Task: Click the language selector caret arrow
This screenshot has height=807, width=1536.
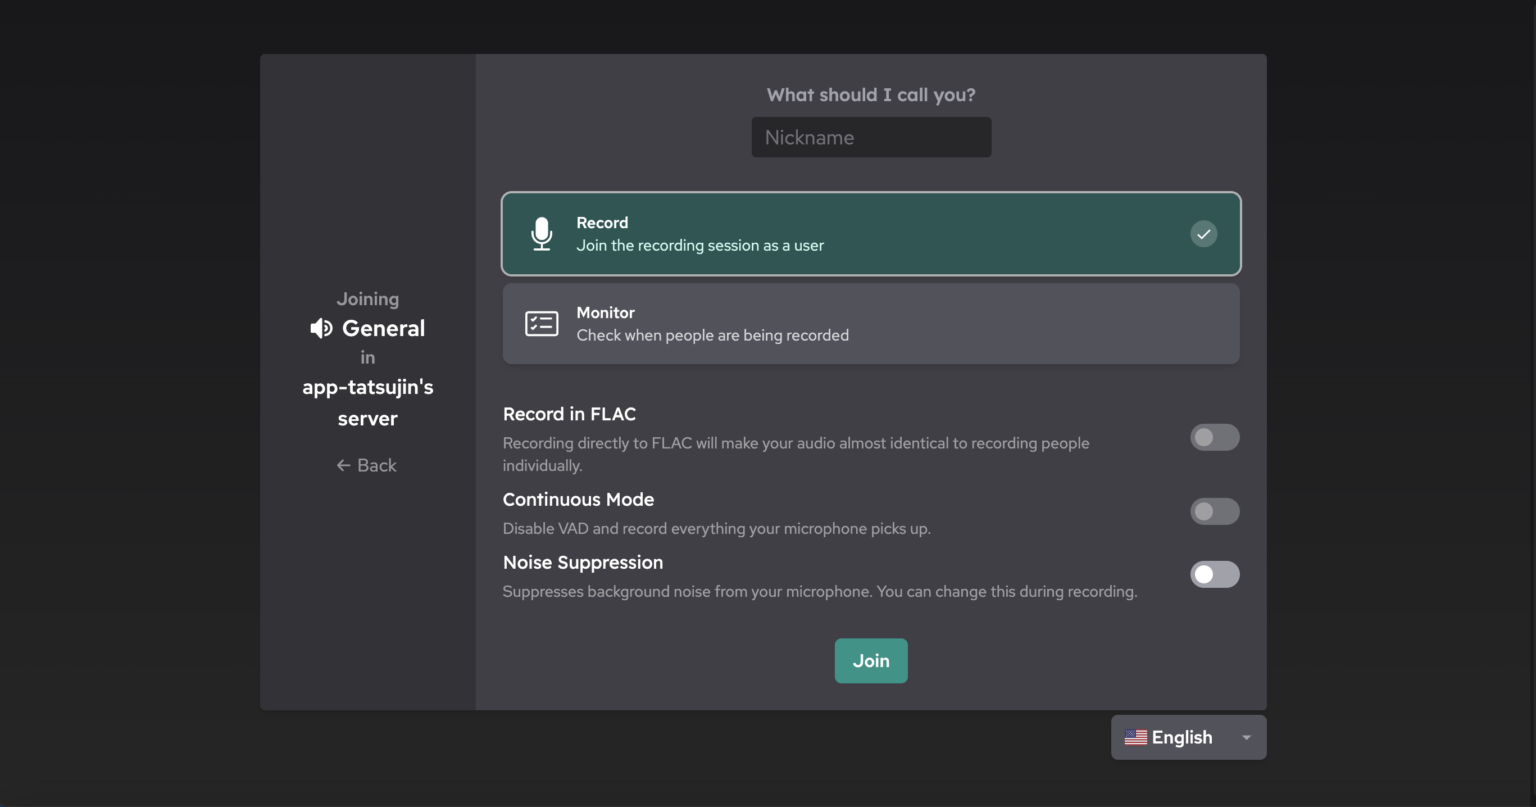Action: [1246, 738]
